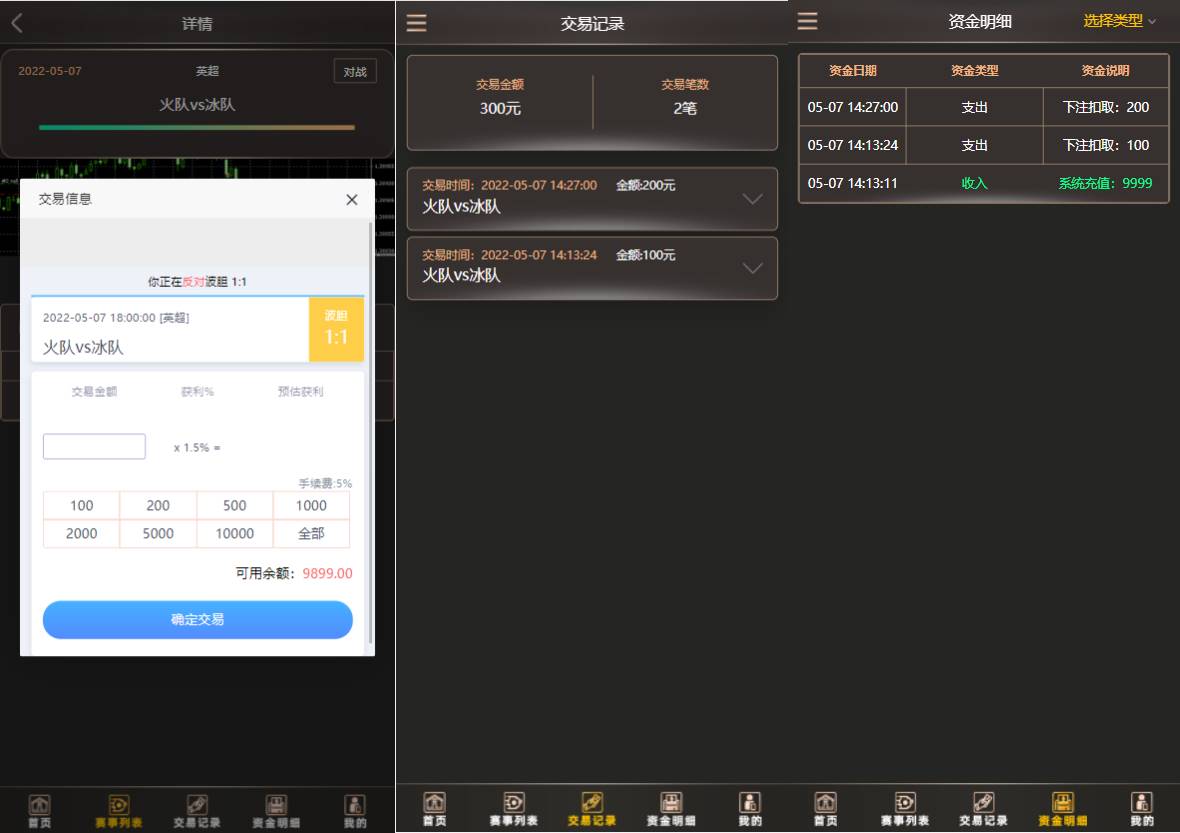The width and height of the screenshot is (1180, 833).
Task: Select quick amount 1000
Action: tap(312, 506)
